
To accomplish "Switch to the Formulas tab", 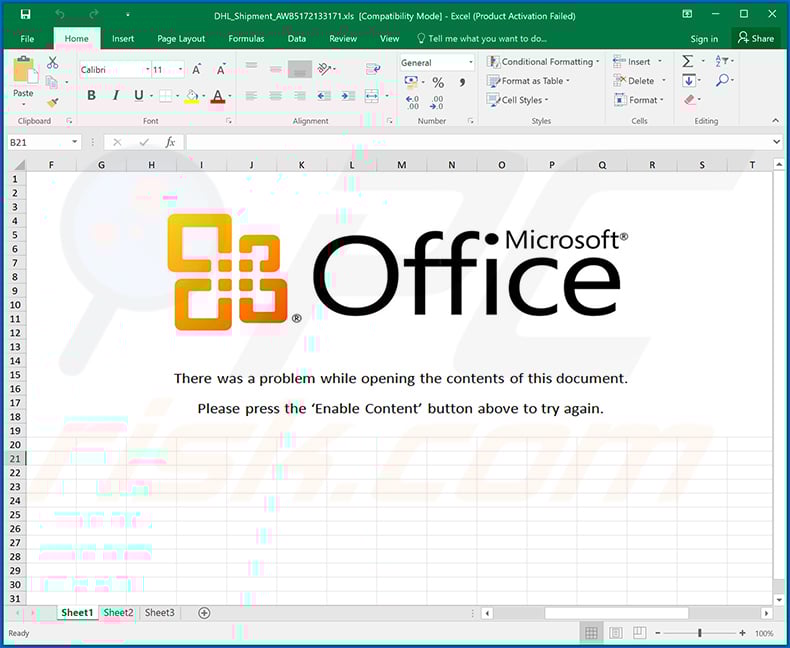I will point(246,39).
